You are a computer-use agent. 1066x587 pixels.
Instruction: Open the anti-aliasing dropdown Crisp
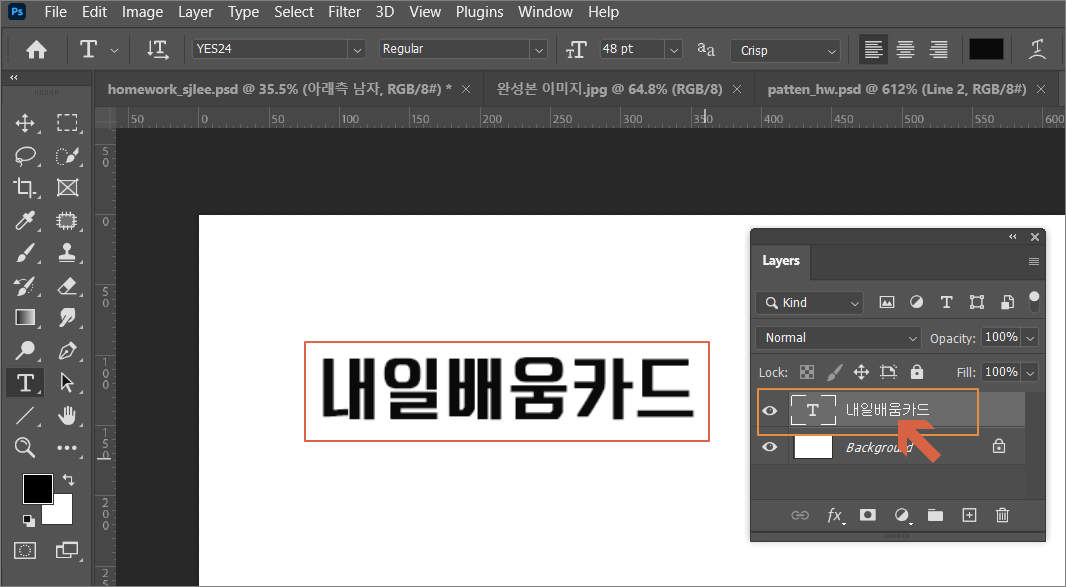click(785, 50)
